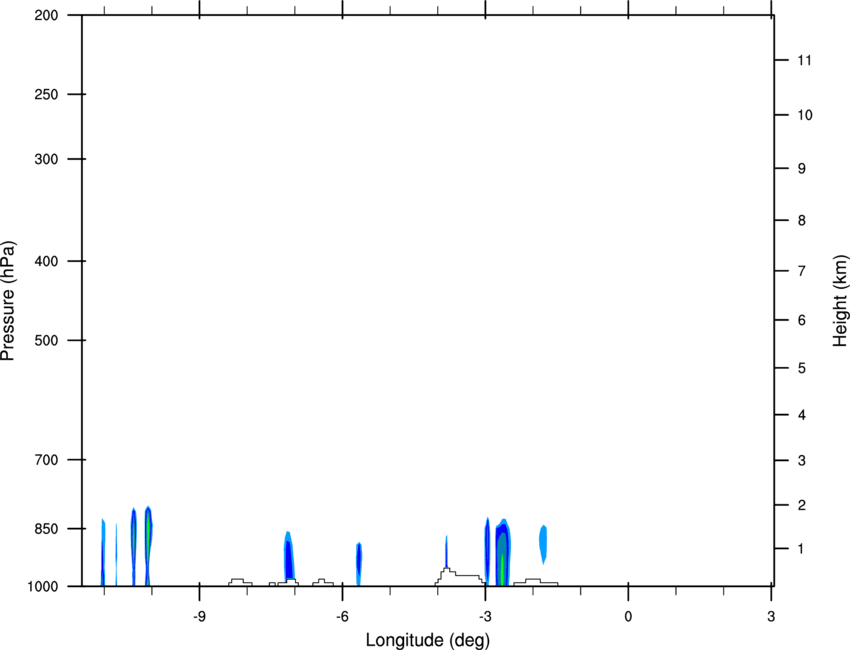This screenshot has width=850, height=650.
Task: Click the 'Longitude (deg)' axis label
Action: [x=428, y=640]
